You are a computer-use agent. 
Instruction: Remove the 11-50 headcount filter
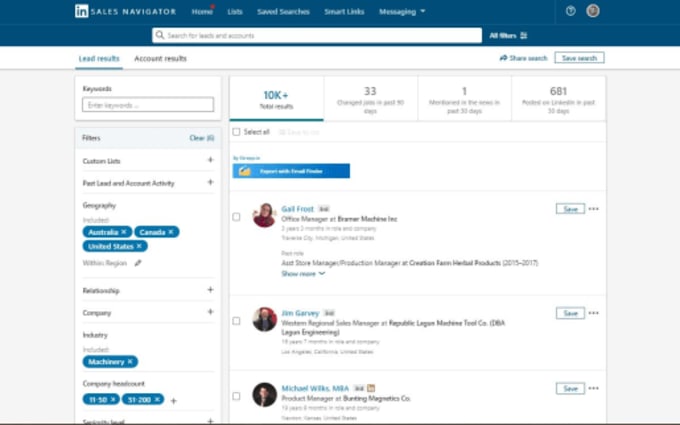point(113,399)
